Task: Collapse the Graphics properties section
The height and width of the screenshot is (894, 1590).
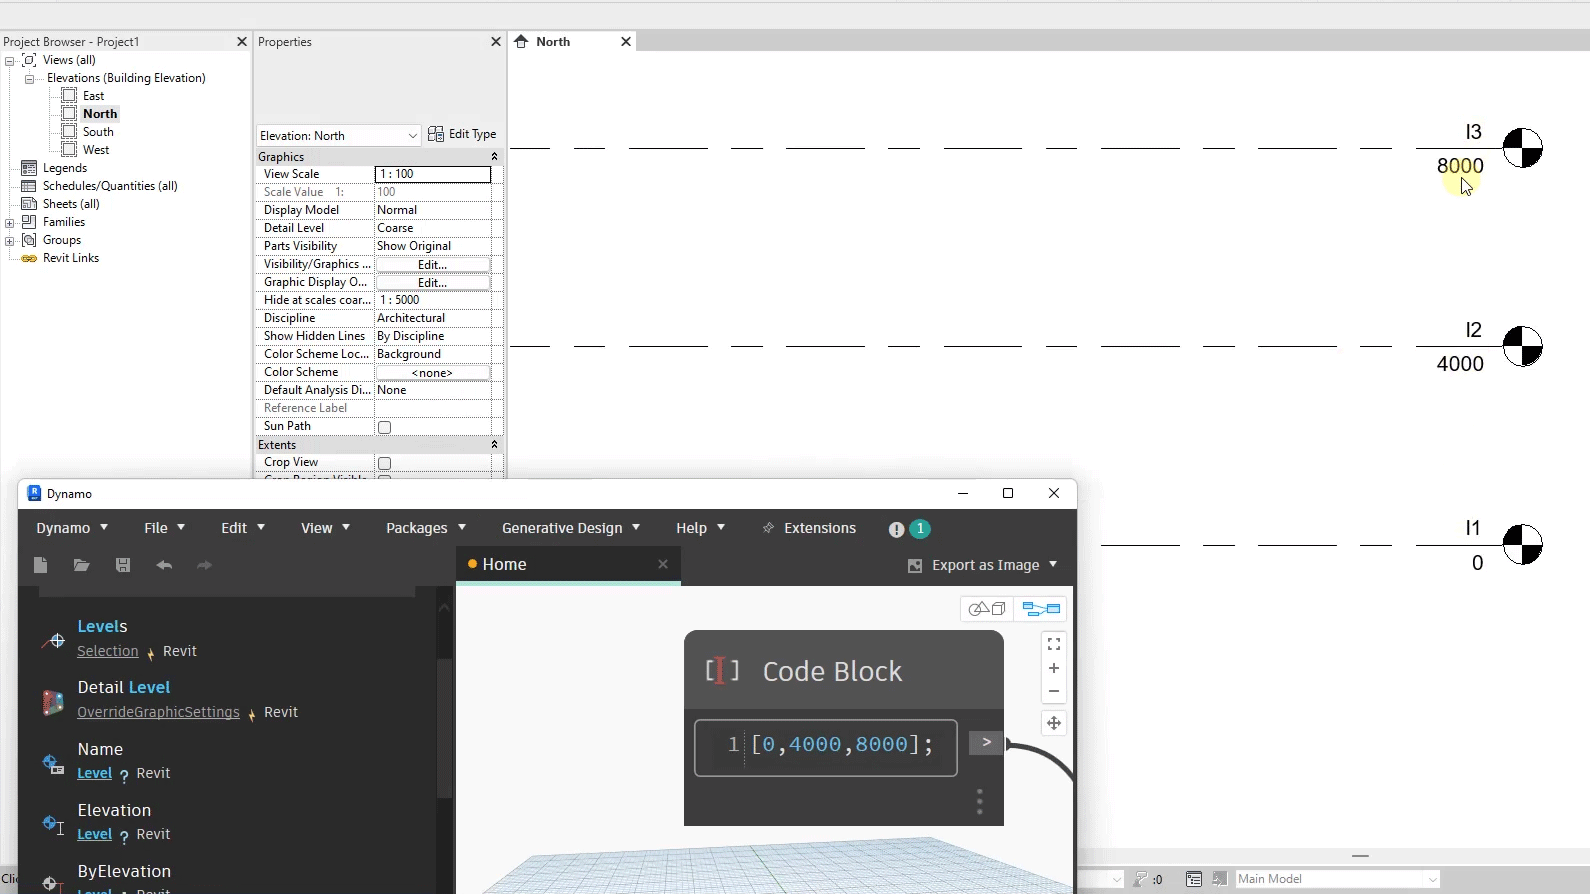Action: click(x=494, y=157)
